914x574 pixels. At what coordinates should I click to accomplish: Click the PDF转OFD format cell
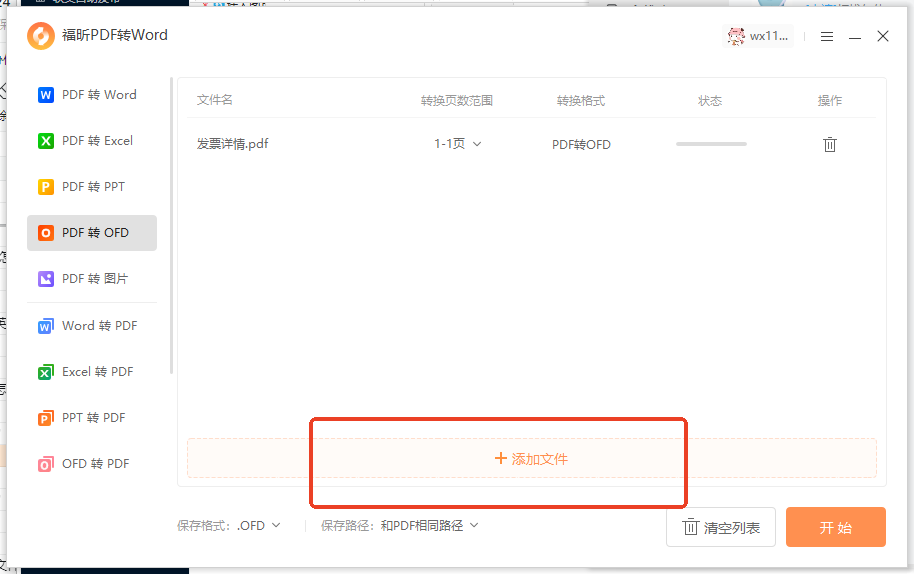pos(581,145)
